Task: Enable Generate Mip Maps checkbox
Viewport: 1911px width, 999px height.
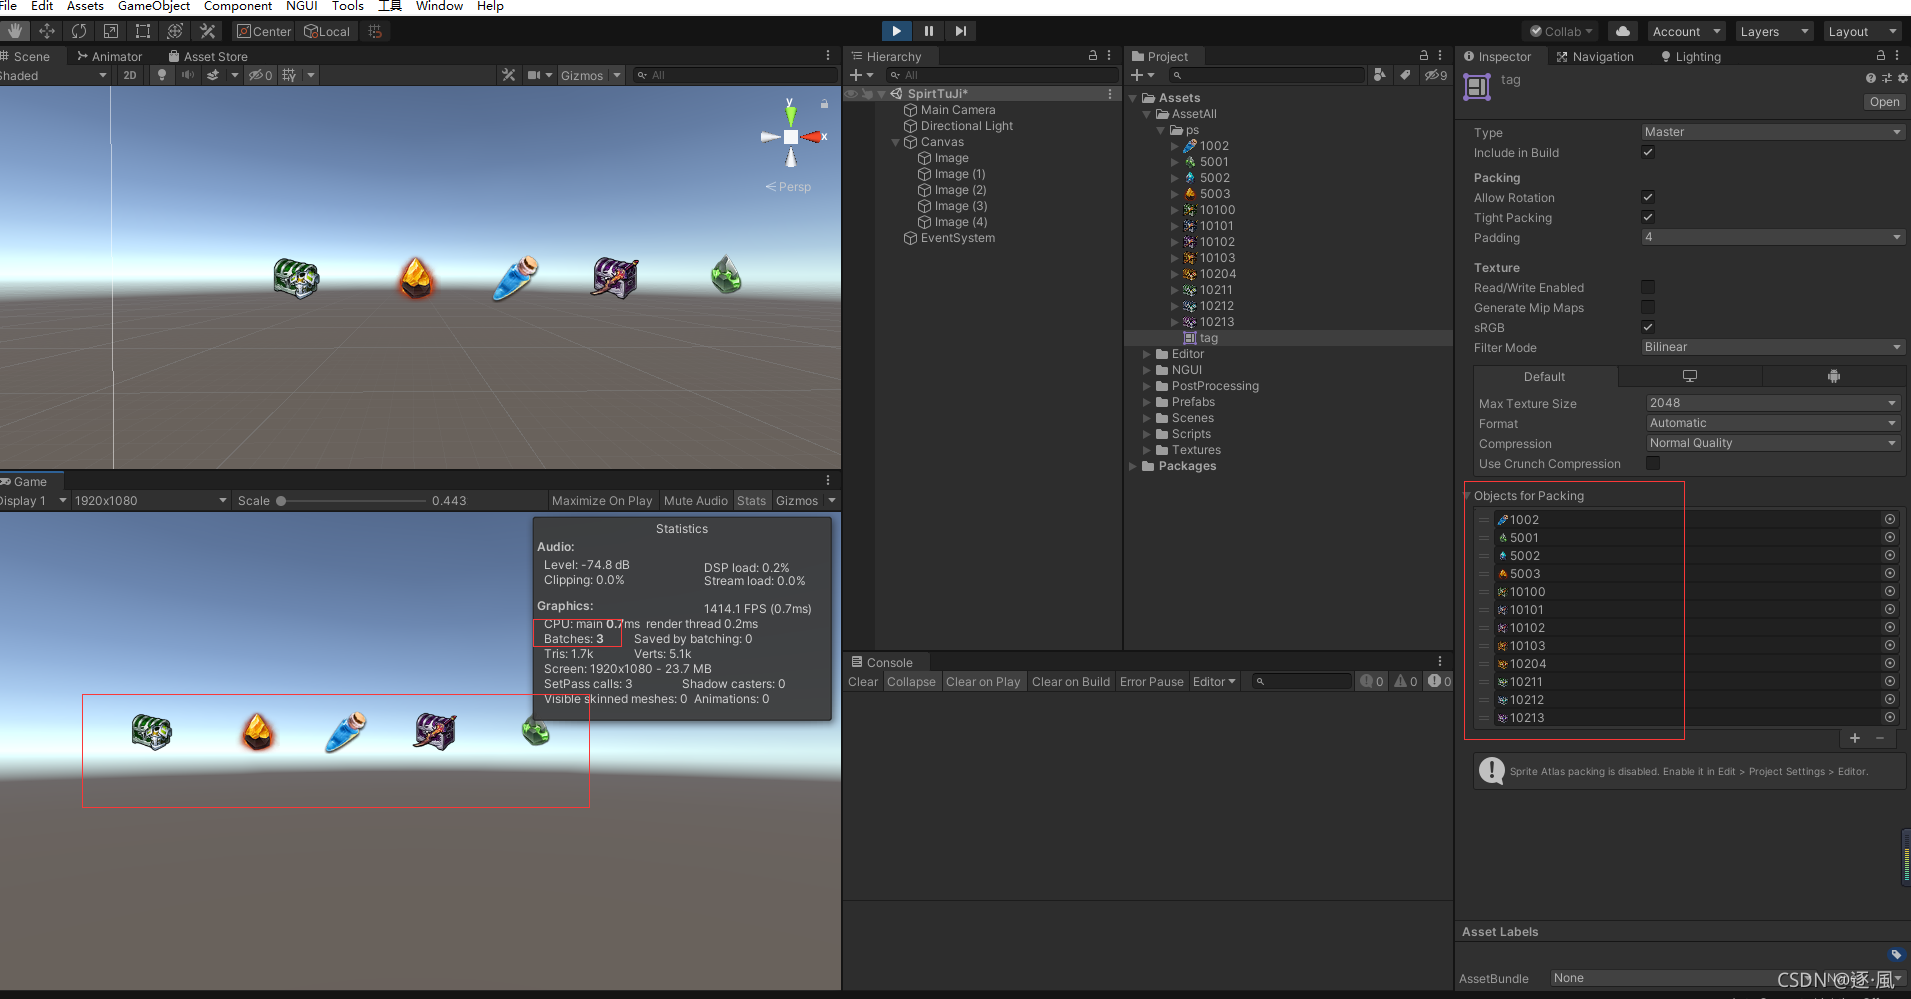Action: click(x=1648, y=307)
